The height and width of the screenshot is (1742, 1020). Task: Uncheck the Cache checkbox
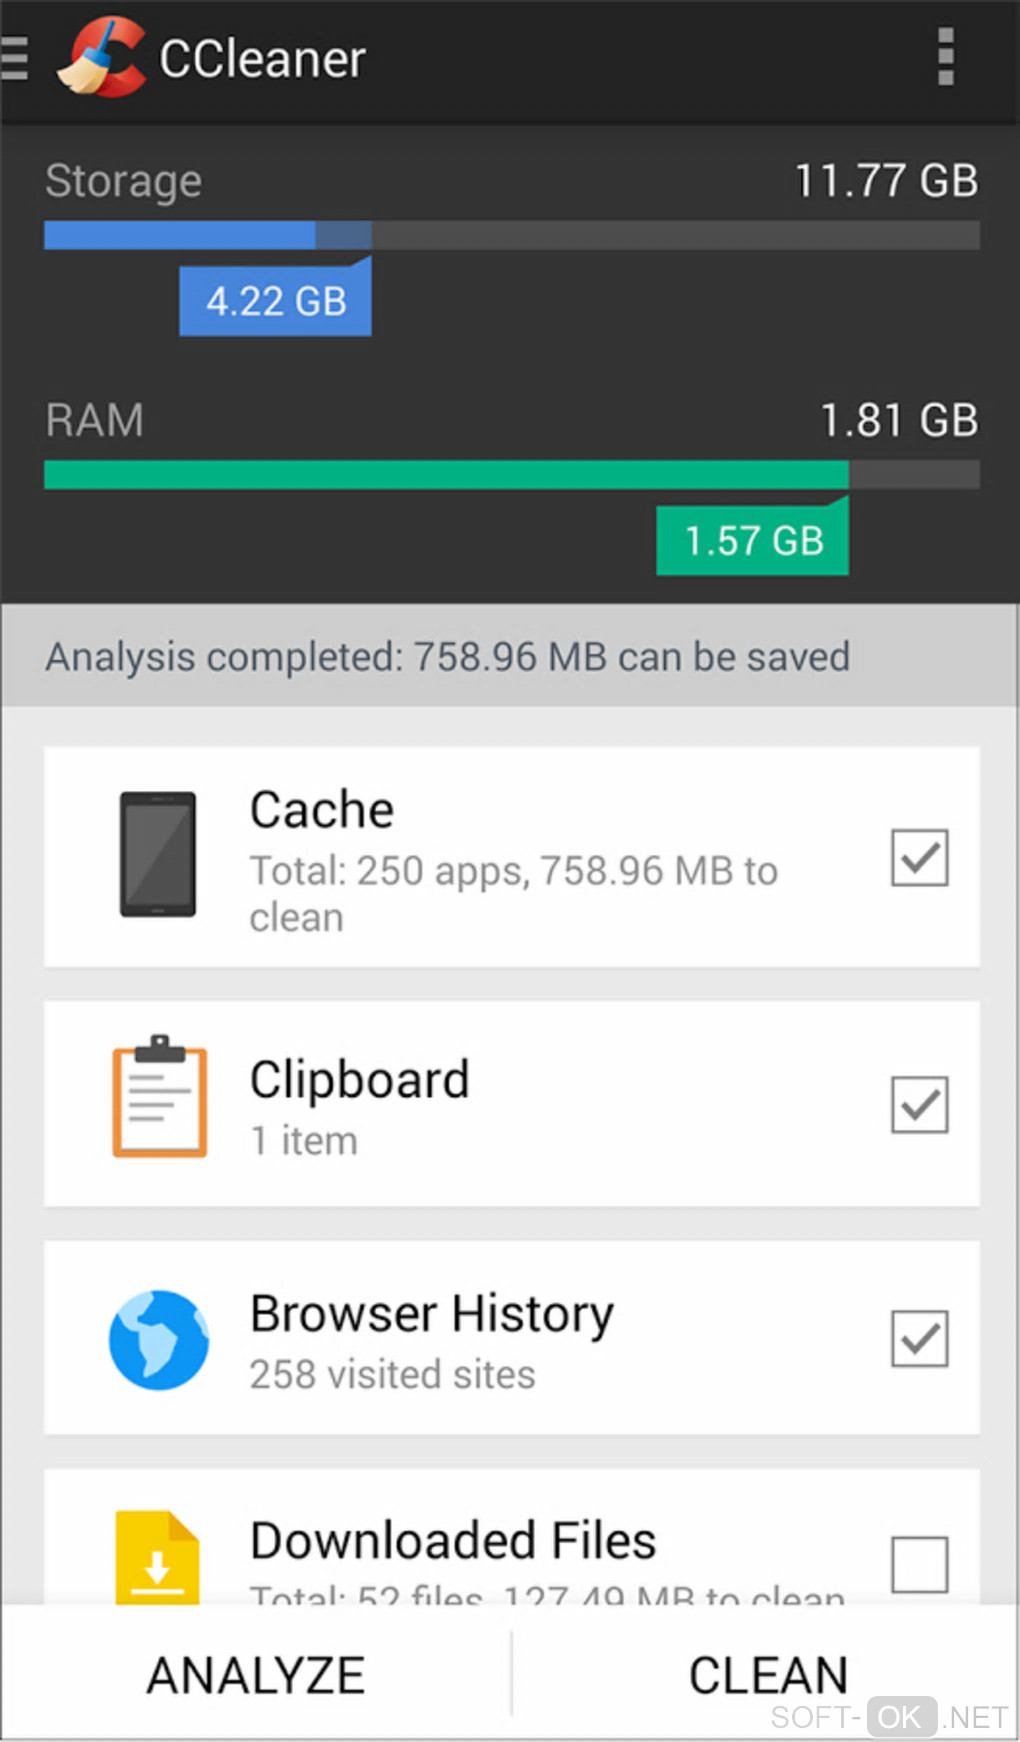click(919, 857)
